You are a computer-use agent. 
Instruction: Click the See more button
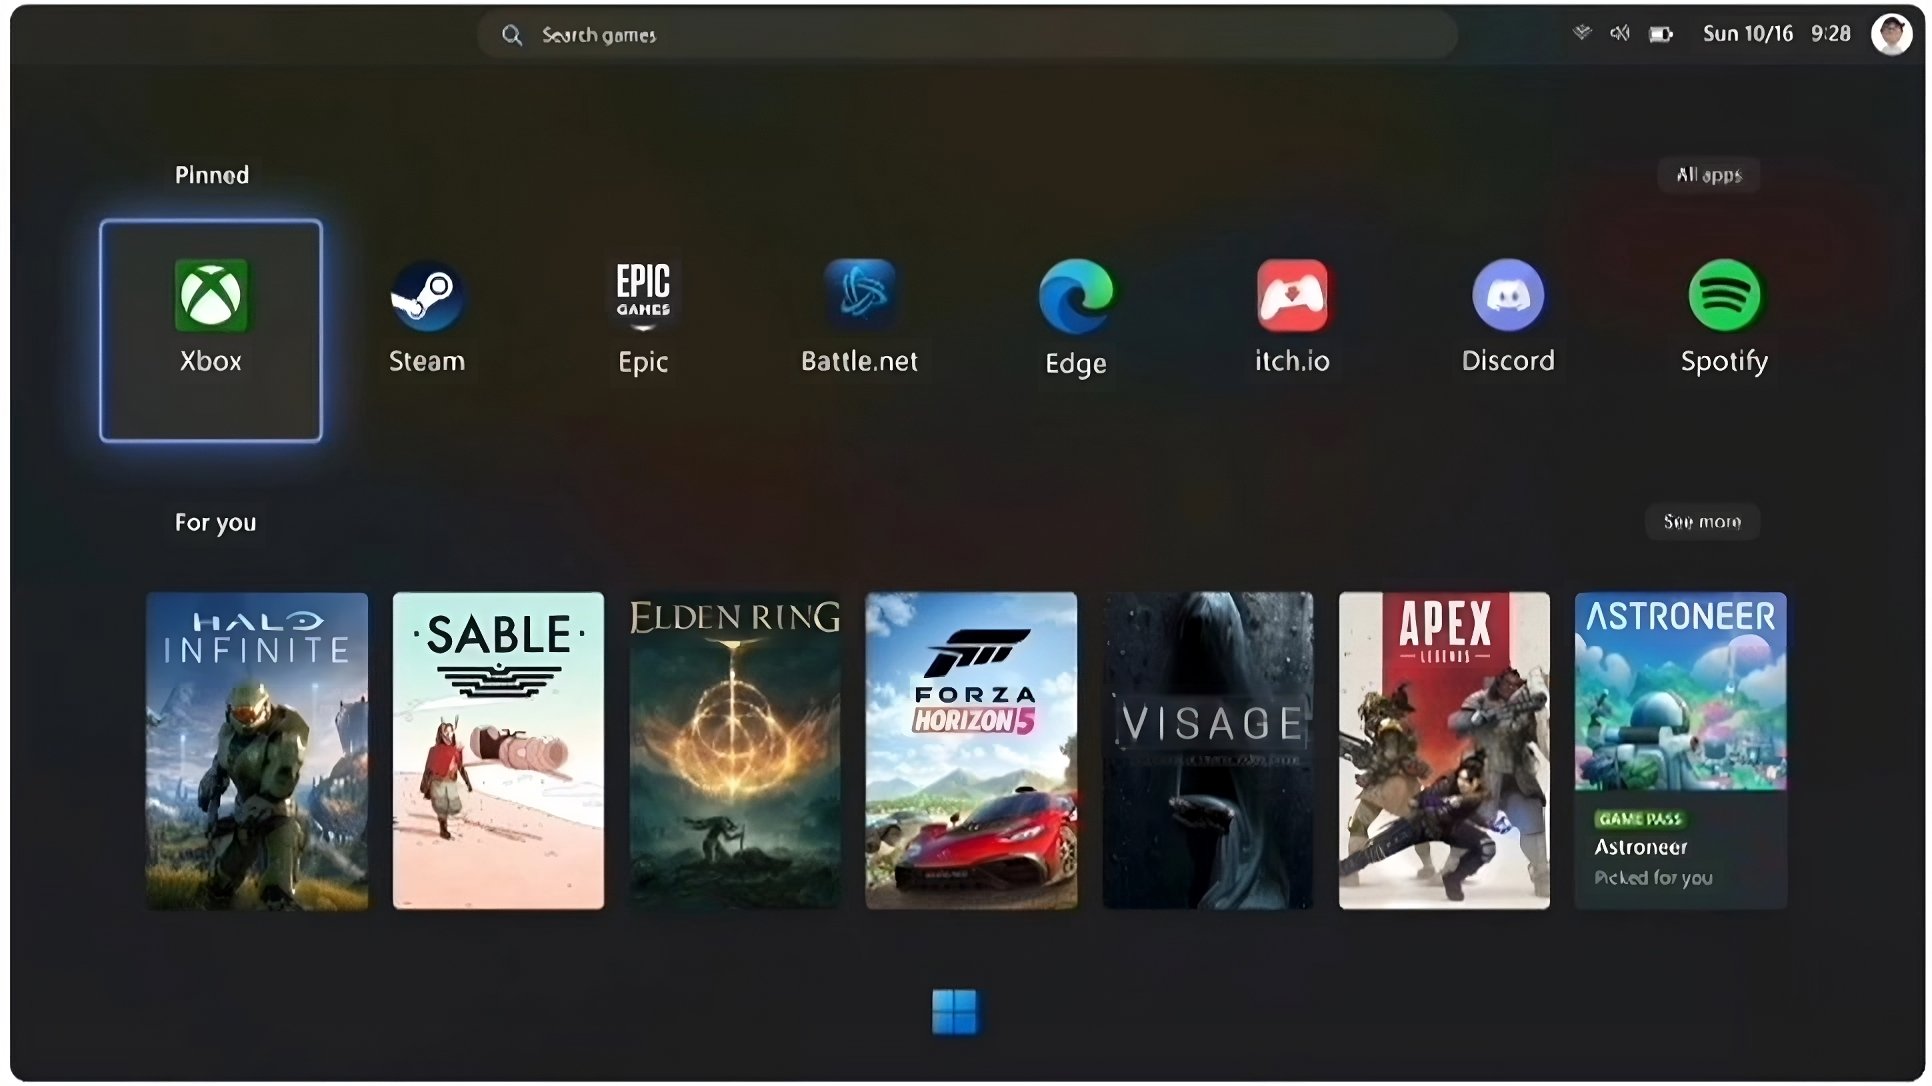[1702, 522]
